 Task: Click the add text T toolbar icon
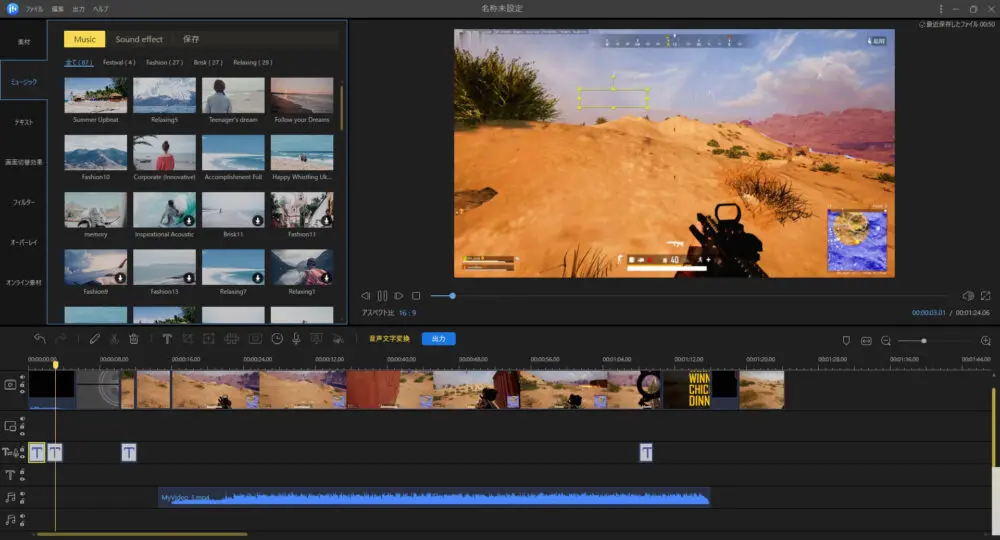167,339
